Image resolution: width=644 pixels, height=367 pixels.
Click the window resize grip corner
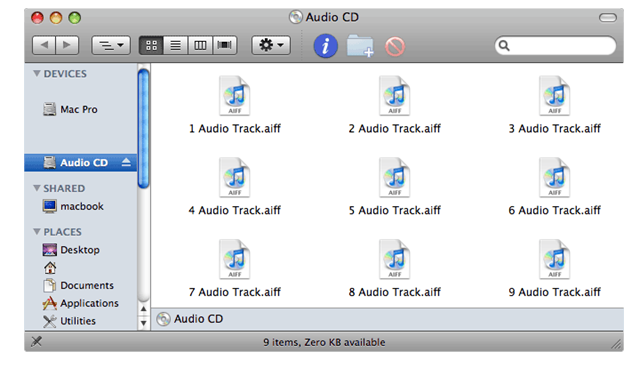[x=616, y=344]
